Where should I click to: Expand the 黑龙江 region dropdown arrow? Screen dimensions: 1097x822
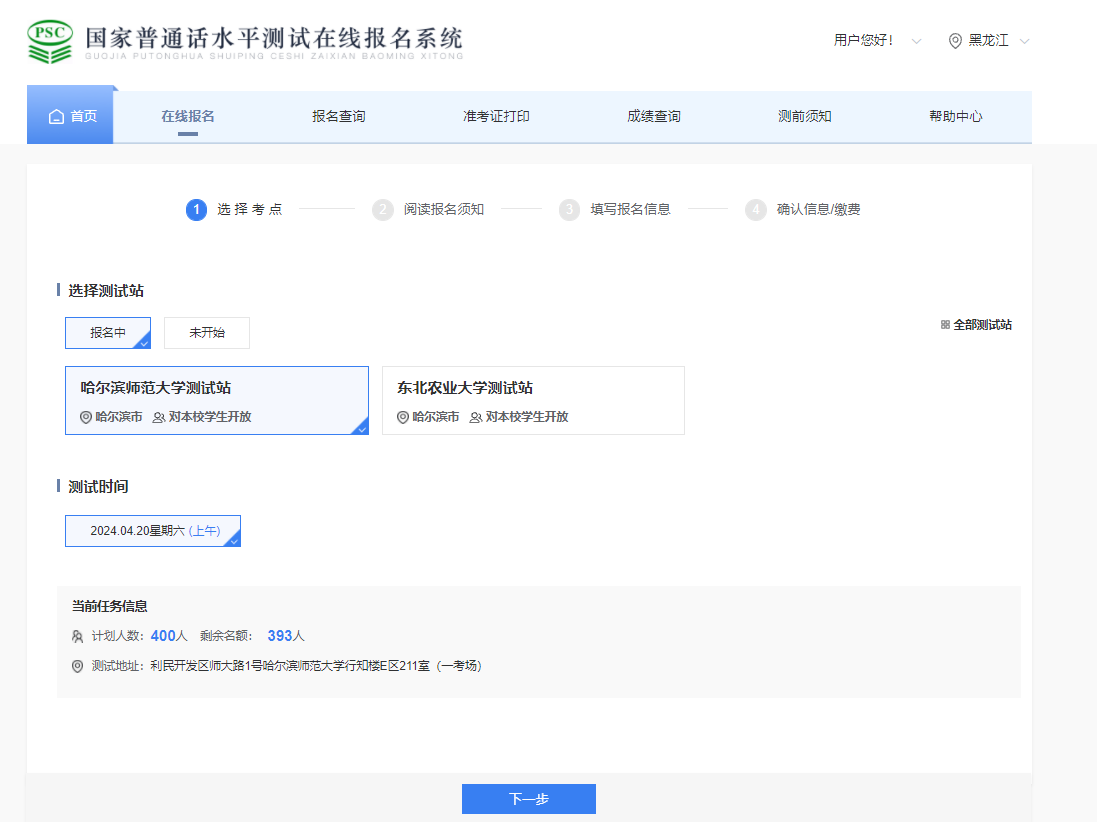click(1025, 41)
